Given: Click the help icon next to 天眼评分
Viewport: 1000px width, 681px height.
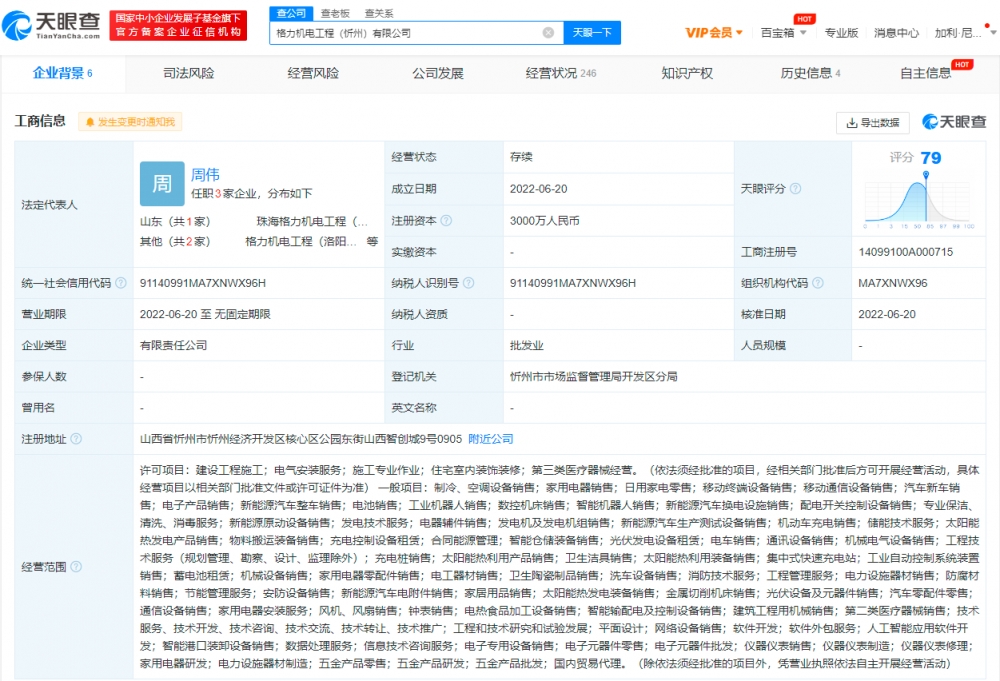Looking at the screenshot, I should click(795, 188).
